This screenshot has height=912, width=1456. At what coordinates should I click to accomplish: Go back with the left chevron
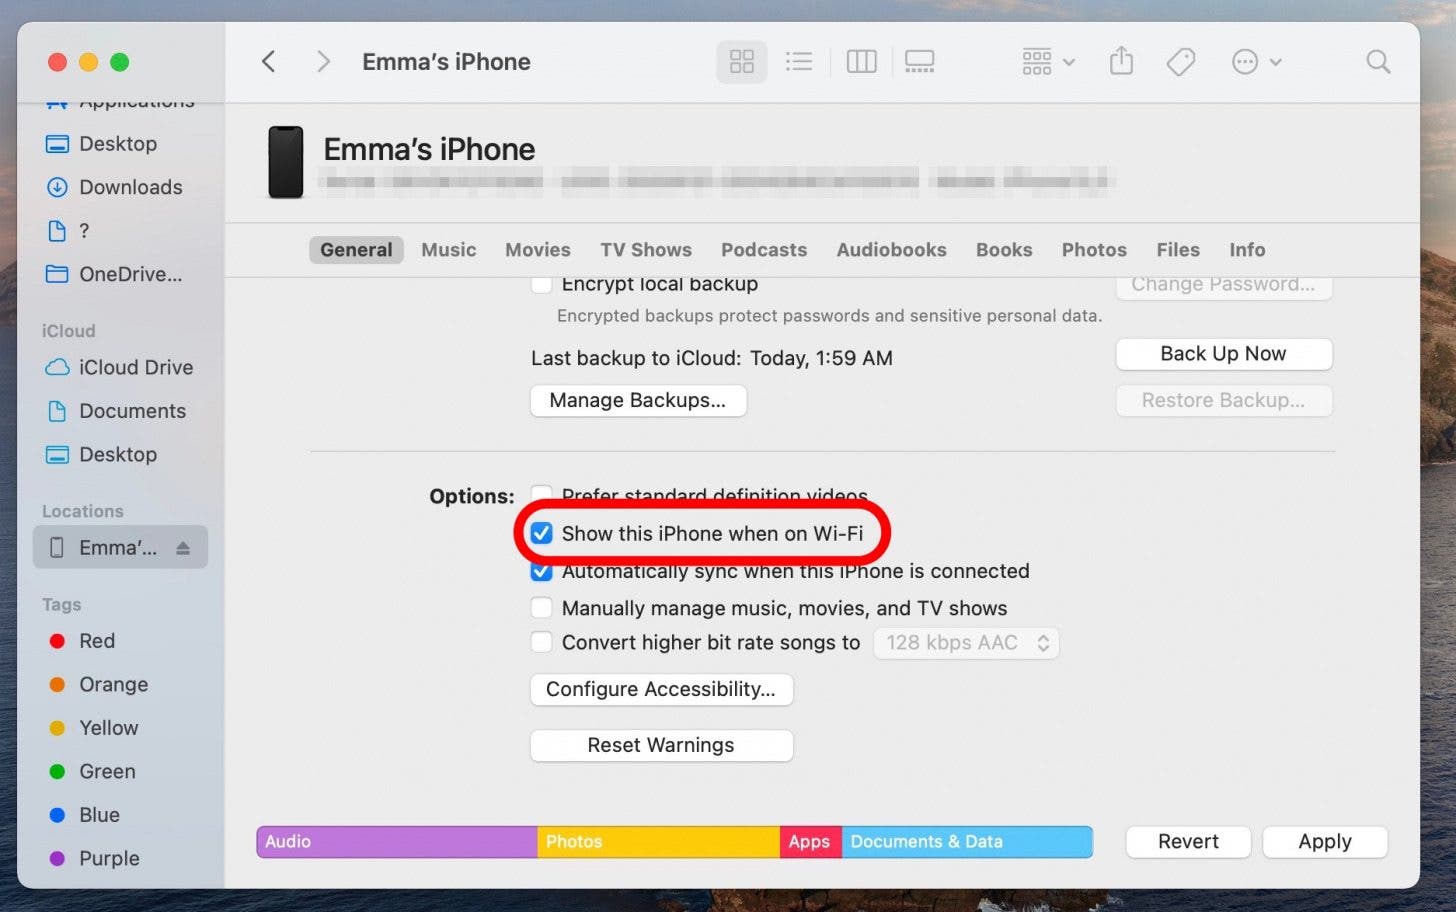tap(268, 62)
